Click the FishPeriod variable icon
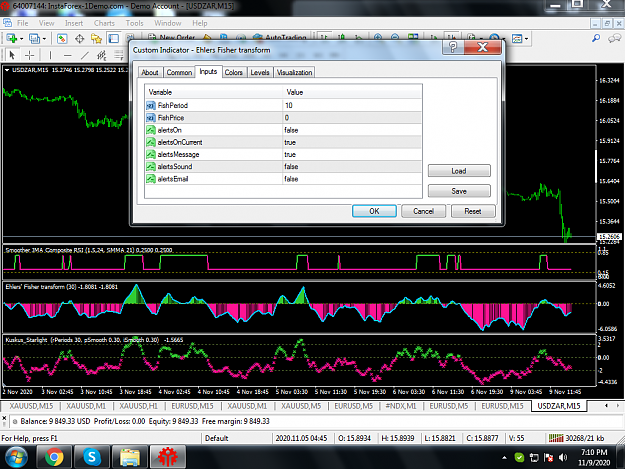The width and height of the screenshot is (625, 469). click(x=151, y=106)
